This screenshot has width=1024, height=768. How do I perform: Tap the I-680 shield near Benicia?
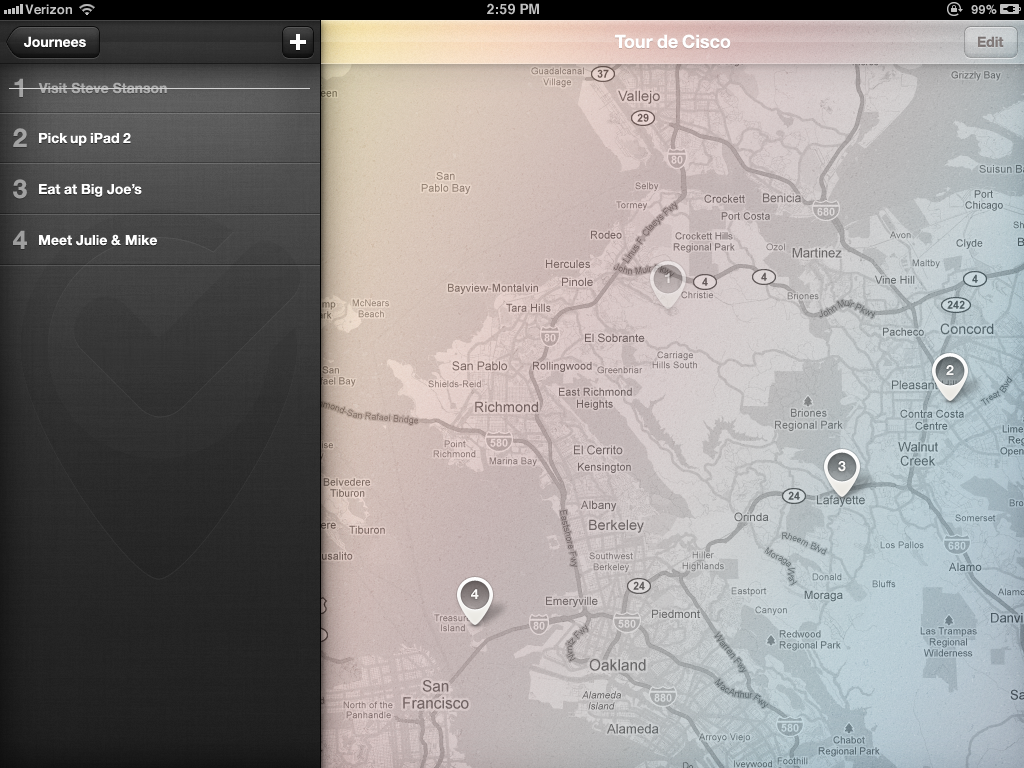point(825,212)
